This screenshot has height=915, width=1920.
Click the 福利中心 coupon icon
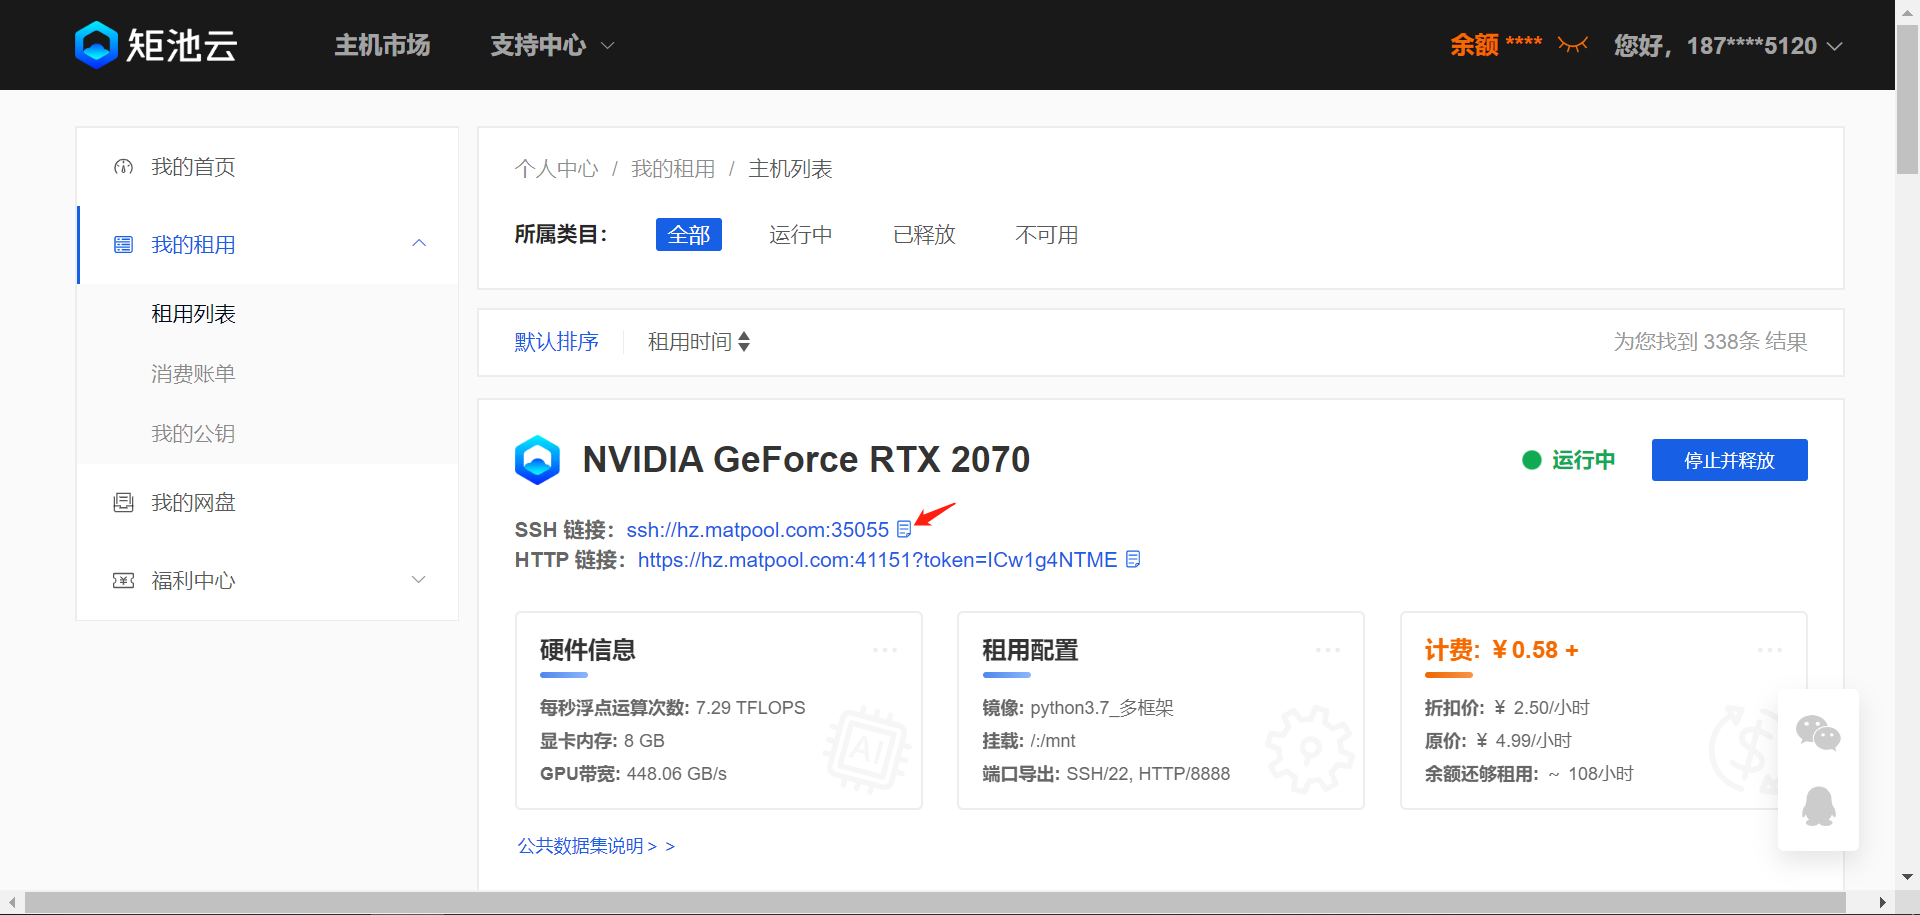[x=123, y=580]
